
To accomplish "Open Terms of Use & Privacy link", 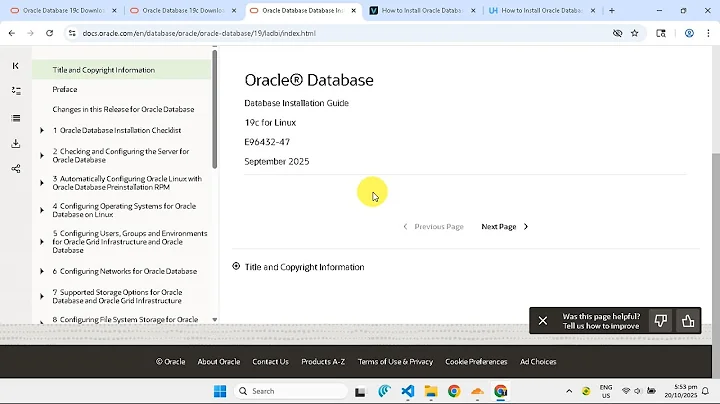I will pos(395,362).
